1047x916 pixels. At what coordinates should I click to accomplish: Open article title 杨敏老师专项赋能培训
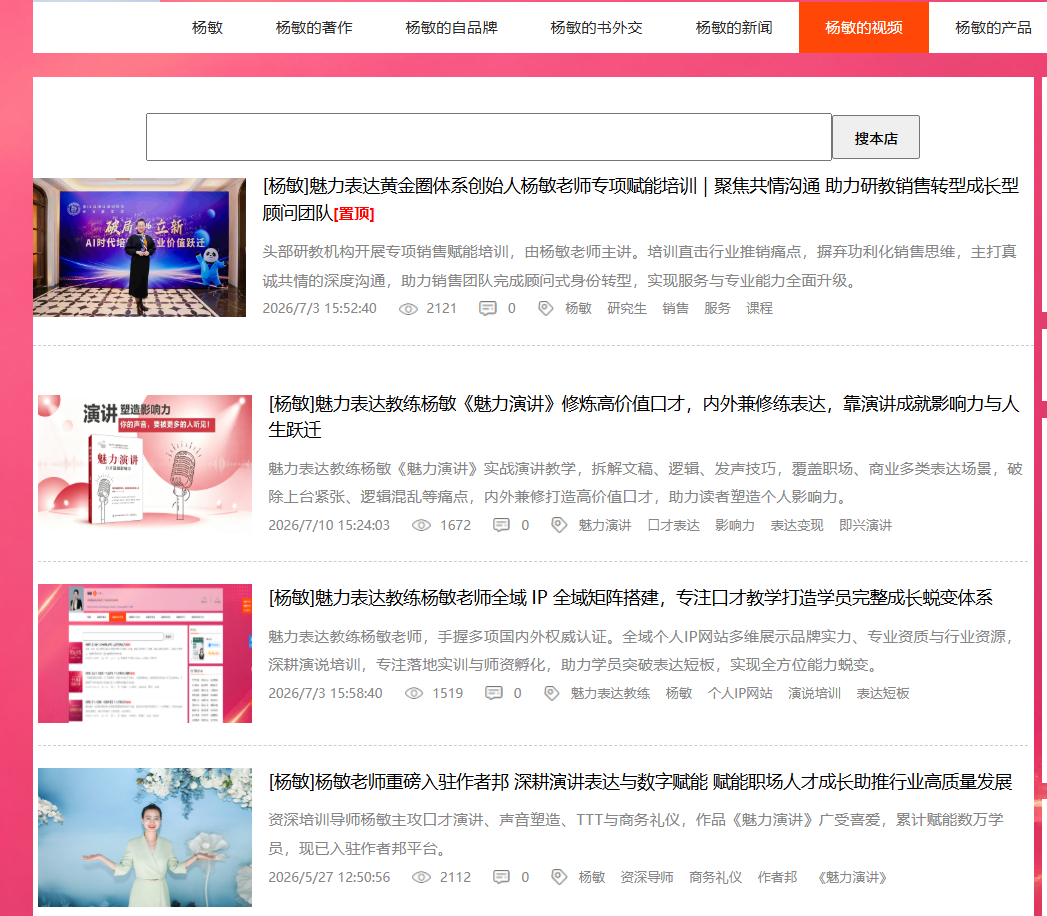click(640, 199)
